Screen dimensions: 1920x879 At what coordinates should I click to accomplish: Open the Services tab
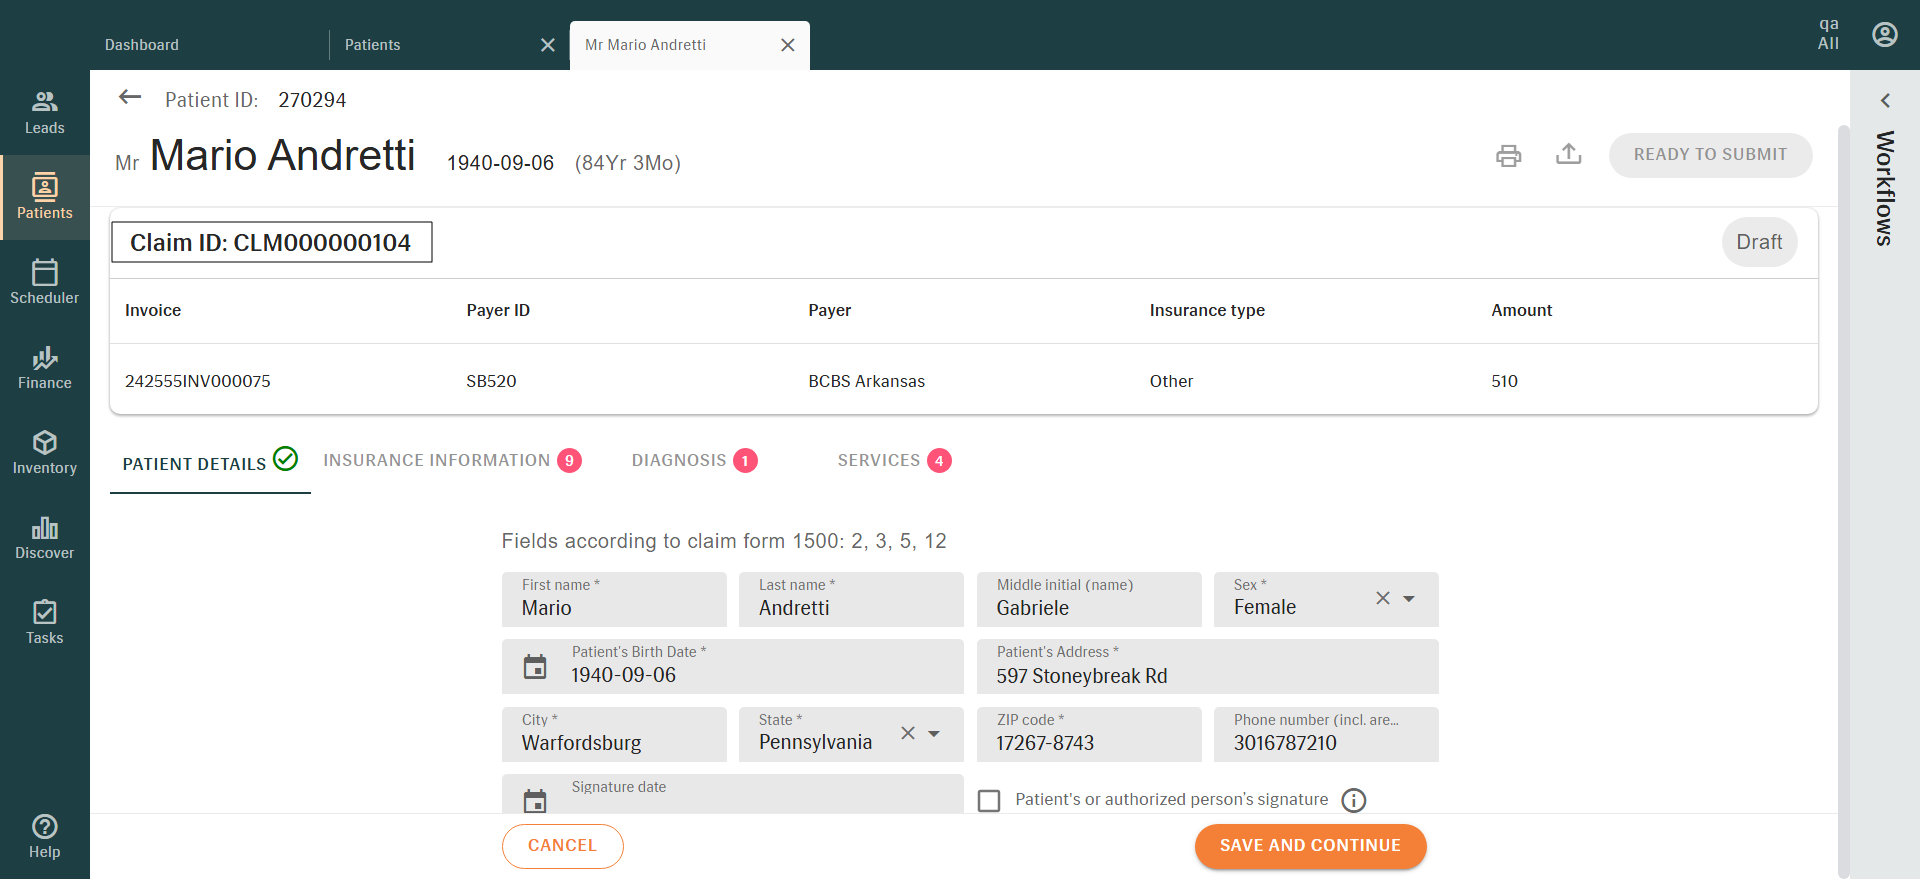[894, 460]
